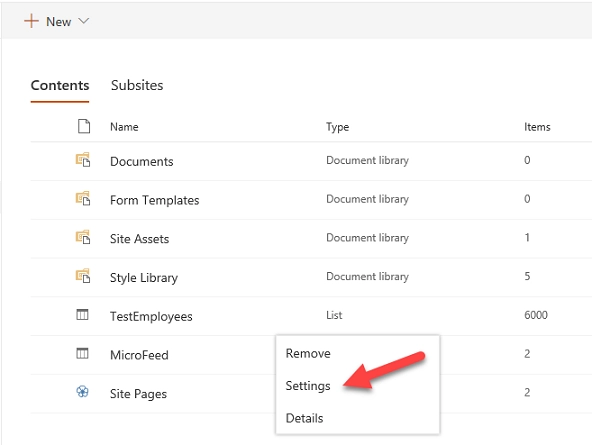Choose Remove from the context menu
The width and height of the screenshot is (592, 445).
point(308,353)
